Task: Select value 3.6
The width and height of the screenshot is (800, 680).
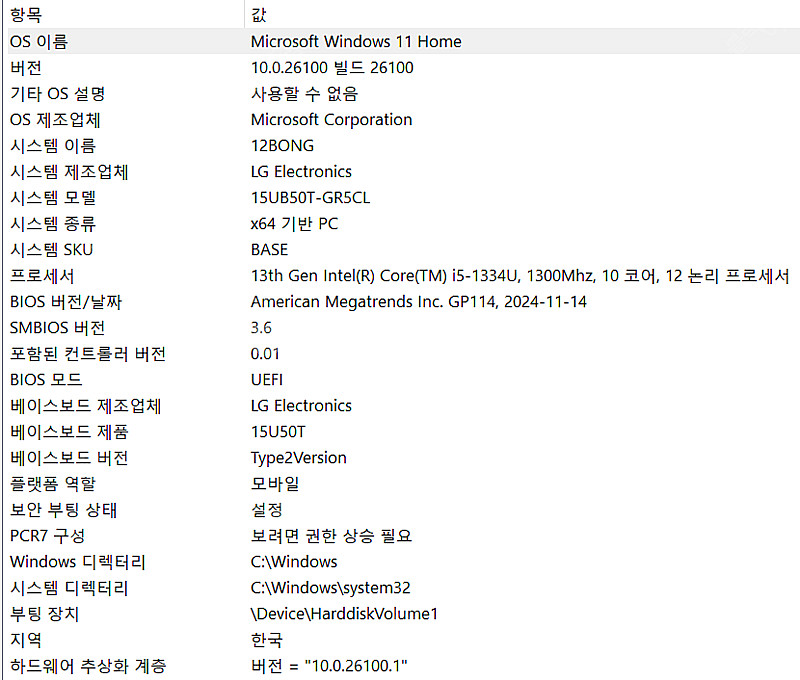Action: pos(261,328)
